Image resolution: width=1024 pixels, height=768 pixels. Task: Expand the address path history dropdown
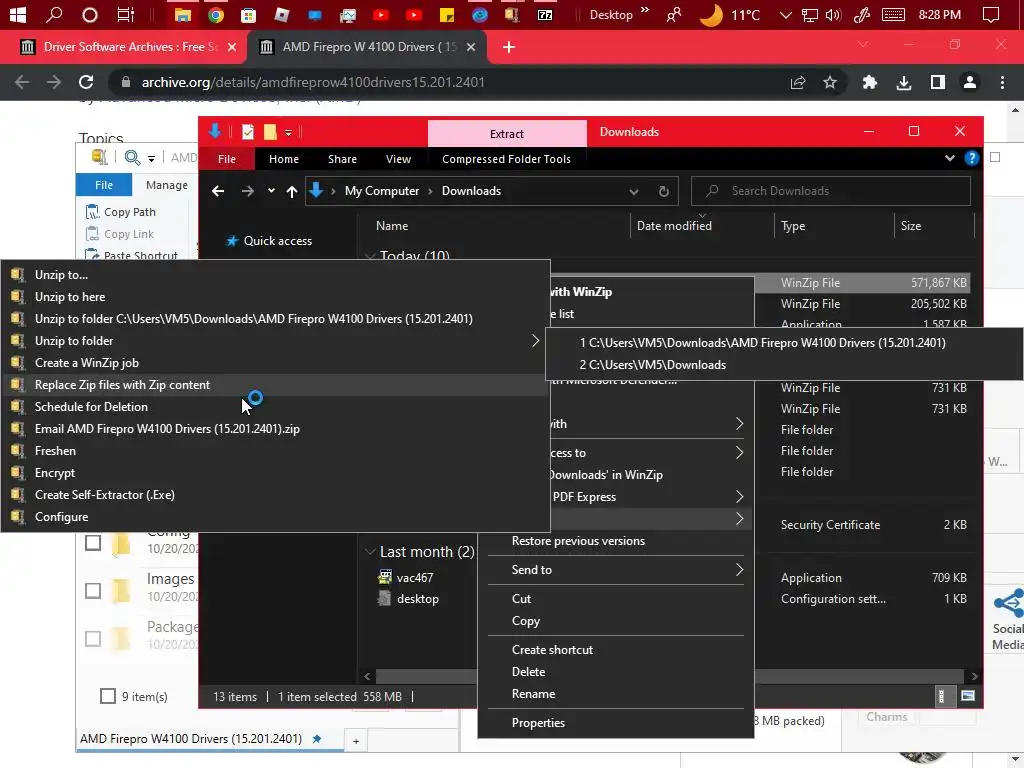point(633,191)
